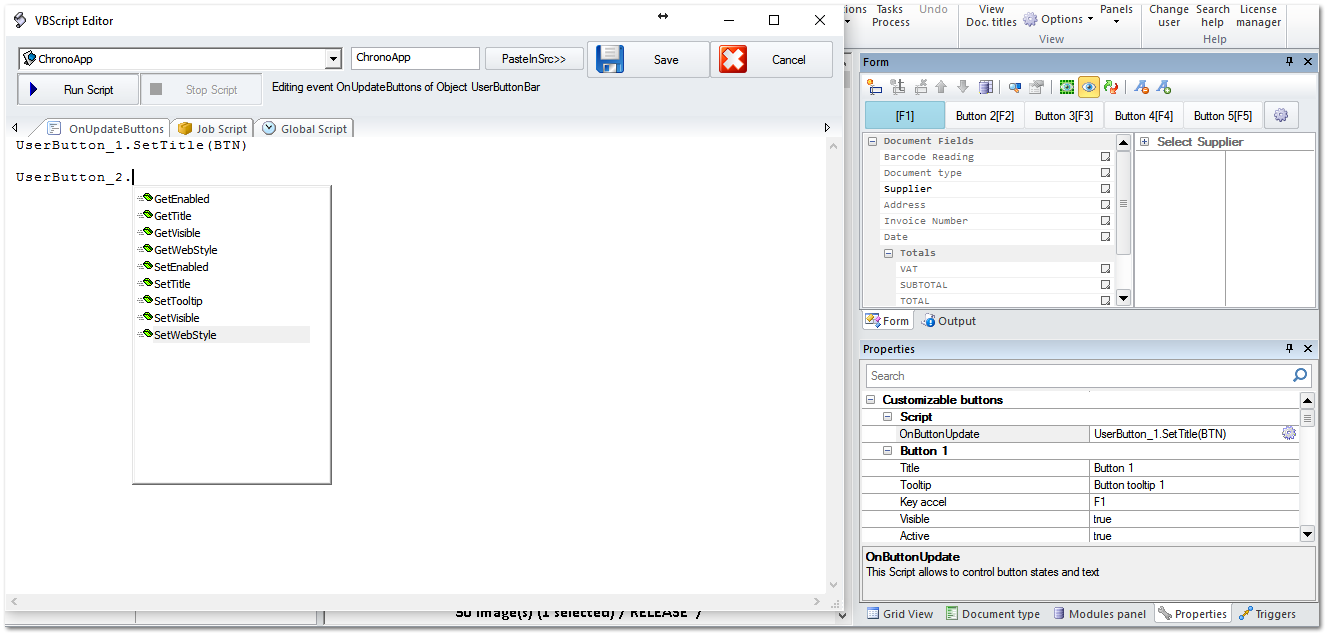Click the gear icon on the OnButtonUpdate row

point(1288,432)
